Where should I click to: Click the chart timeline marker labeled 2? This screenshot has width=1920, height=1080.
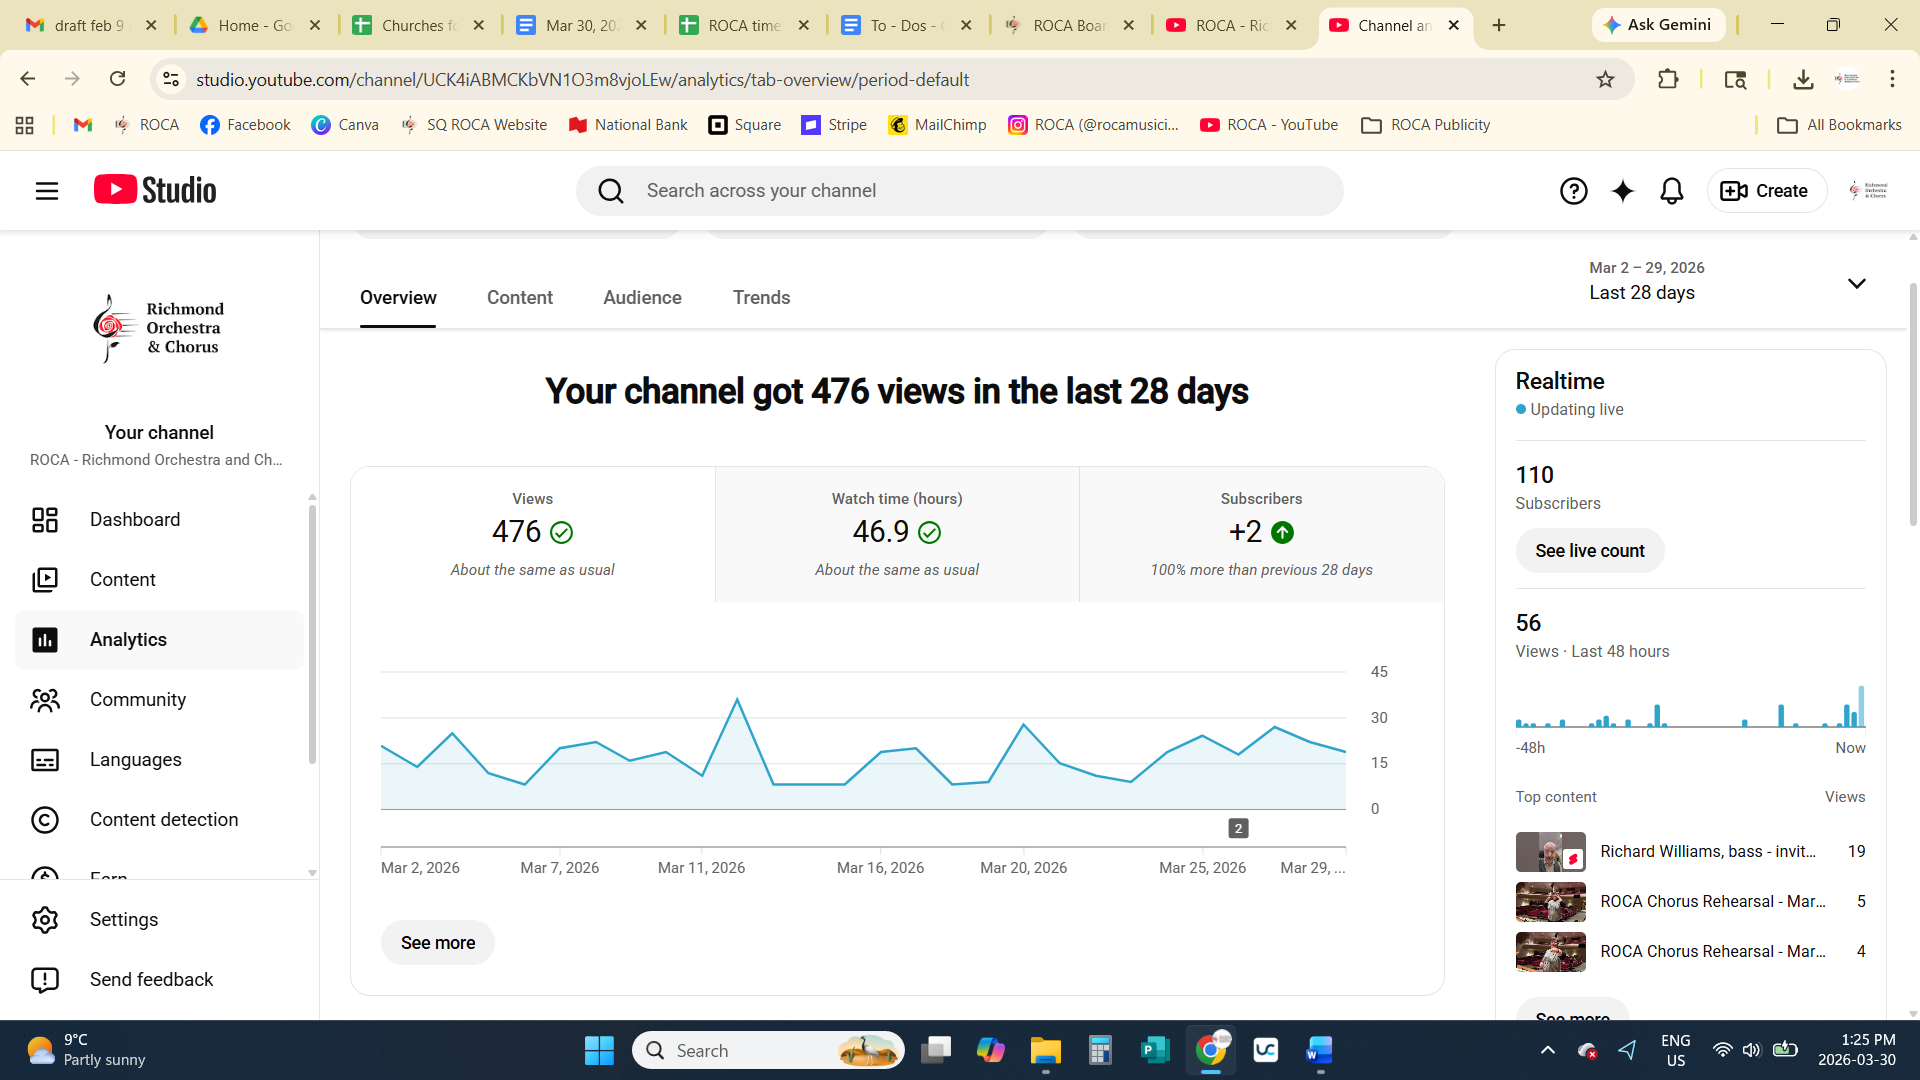pyautogui.click(x=1238, y=828)
